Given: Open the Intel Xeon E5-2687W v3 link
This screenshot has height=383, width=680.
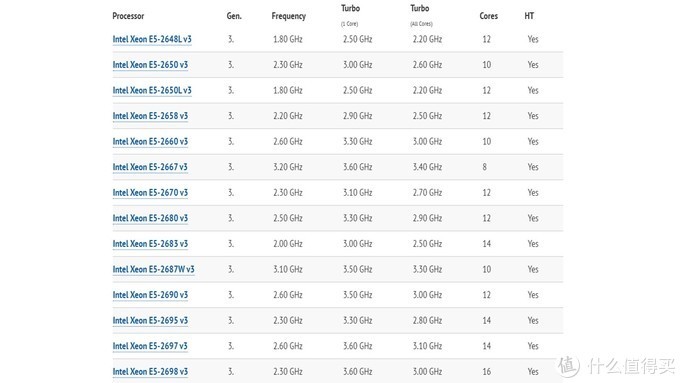Looking at the screenshot, I should click(x=154, y=269).
